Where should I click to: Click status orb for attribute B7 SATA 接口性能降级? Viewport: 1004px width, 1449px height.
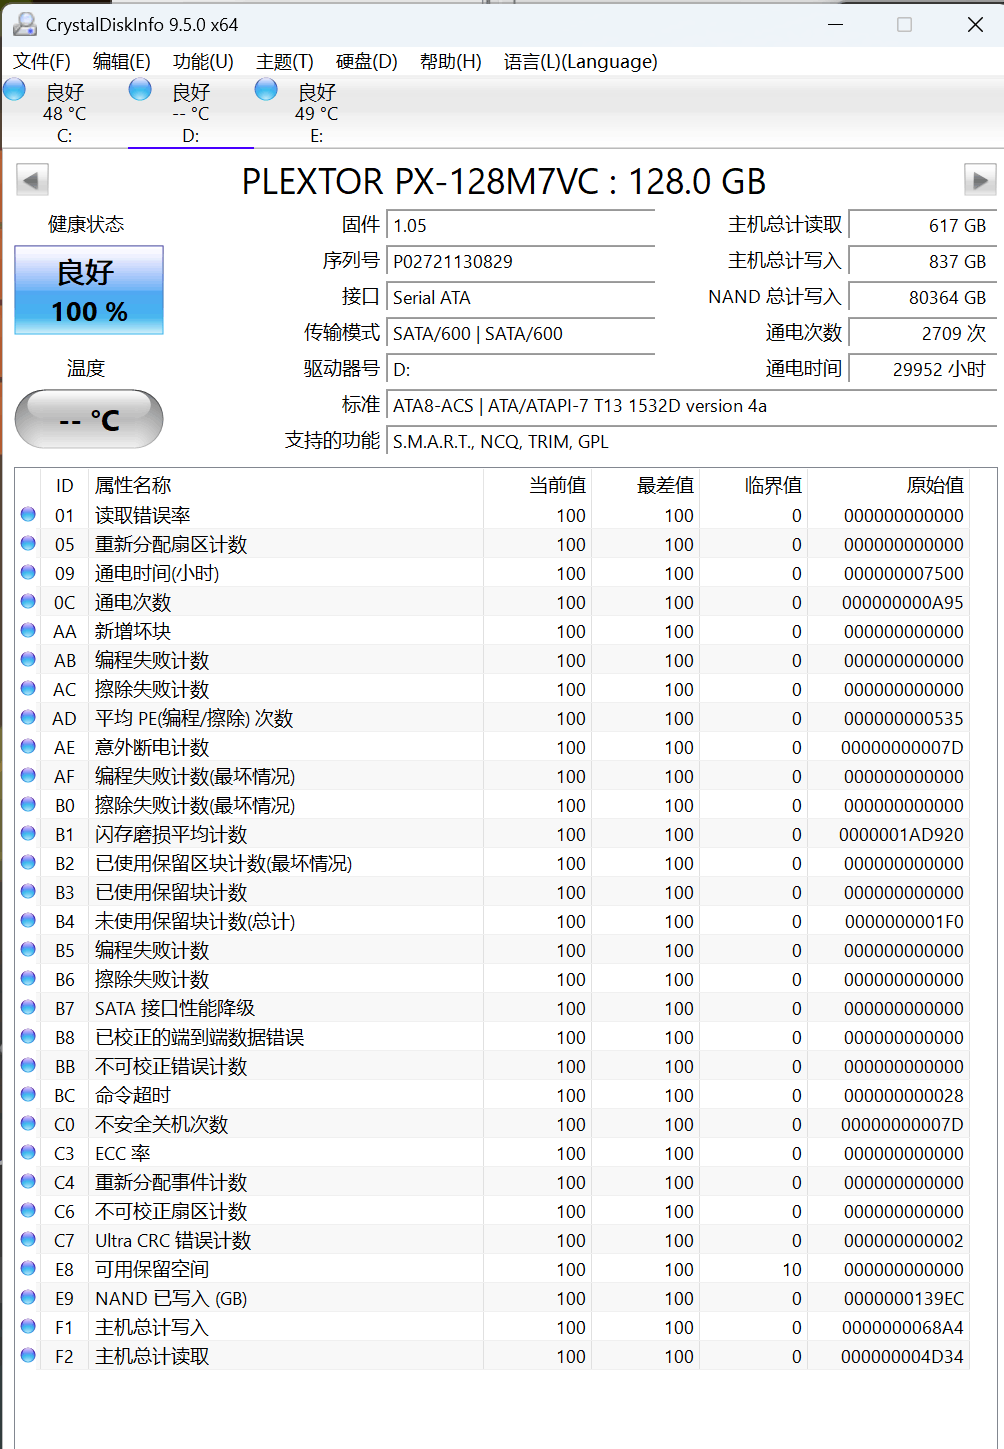28,1007
